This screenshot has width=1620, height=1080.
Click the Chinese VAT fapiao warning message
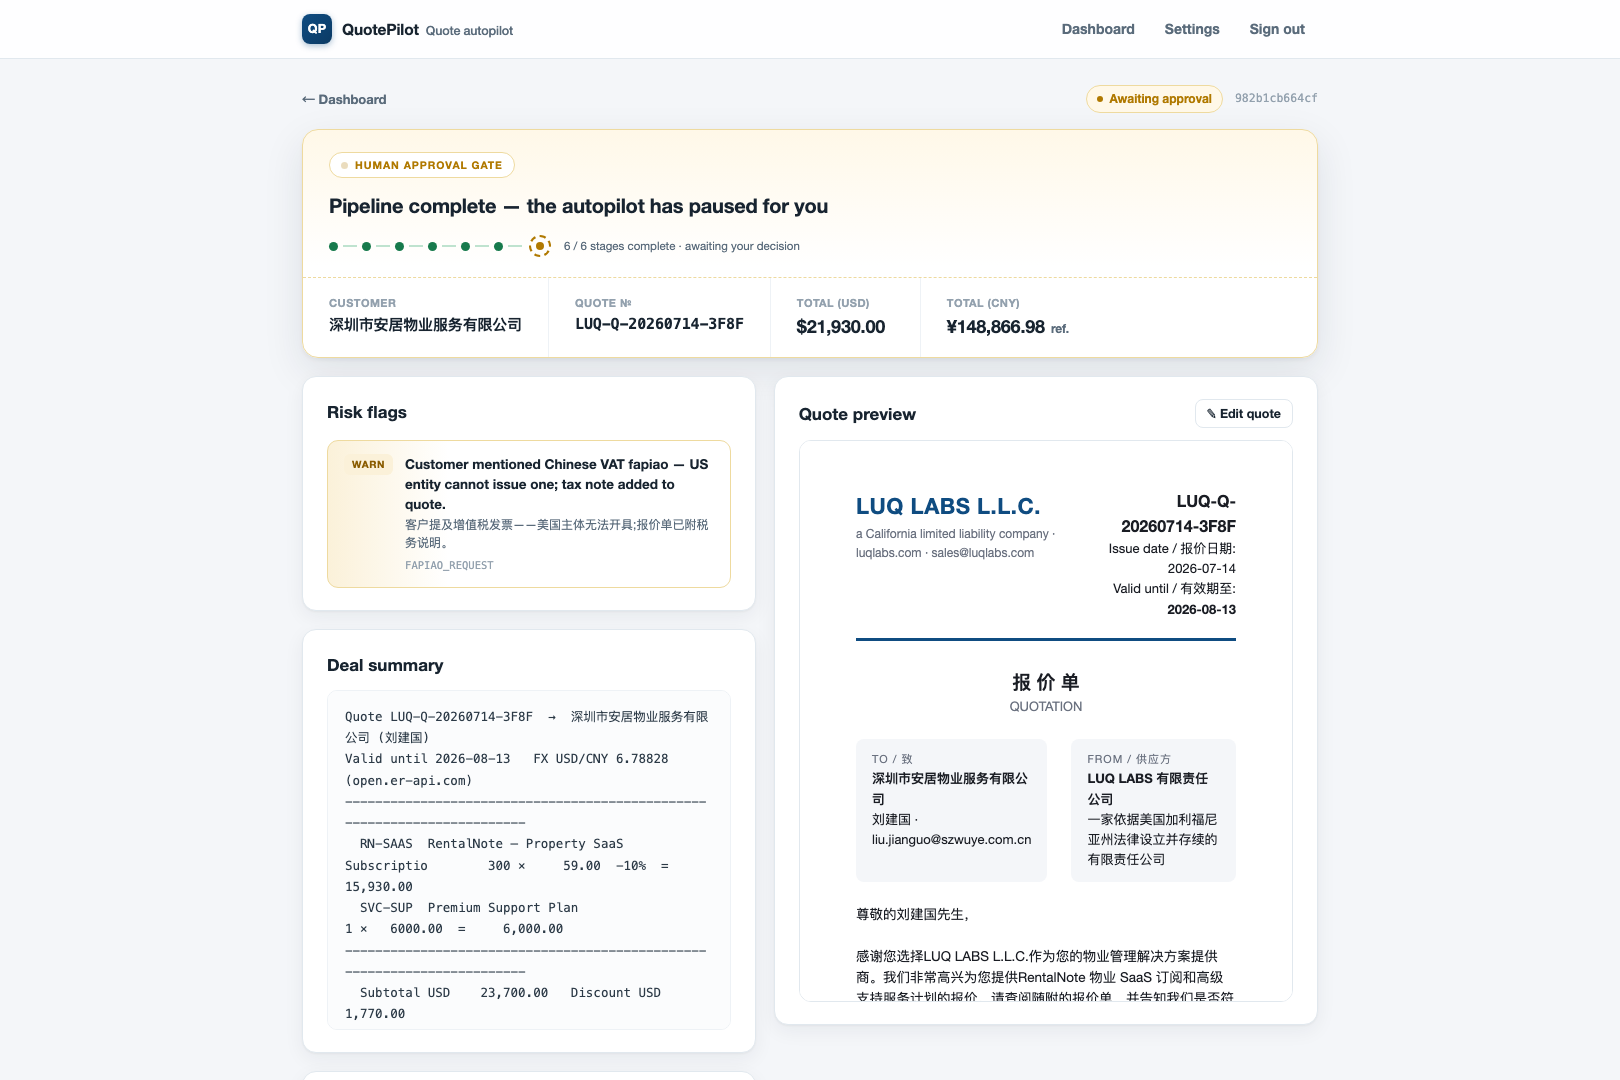556,484
